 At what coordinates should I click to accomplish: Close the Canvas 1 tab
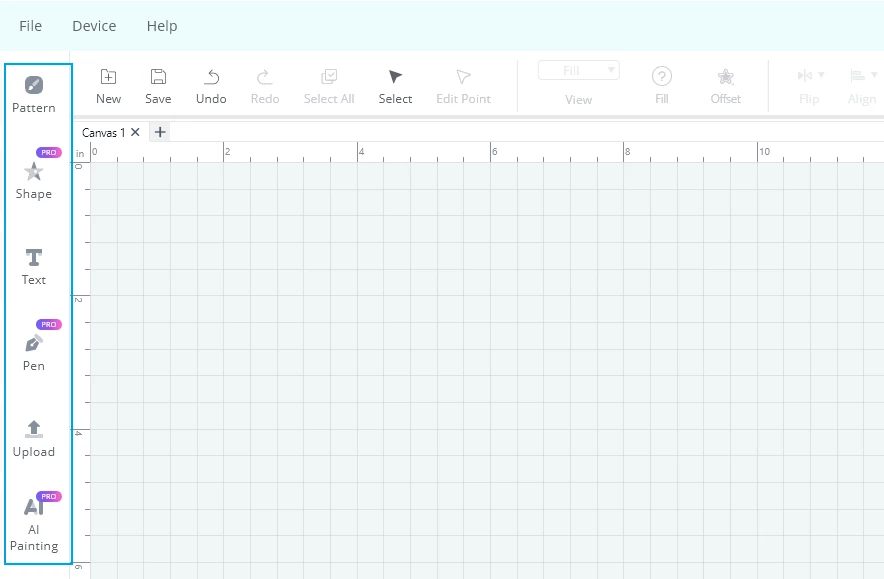(135, 132)
